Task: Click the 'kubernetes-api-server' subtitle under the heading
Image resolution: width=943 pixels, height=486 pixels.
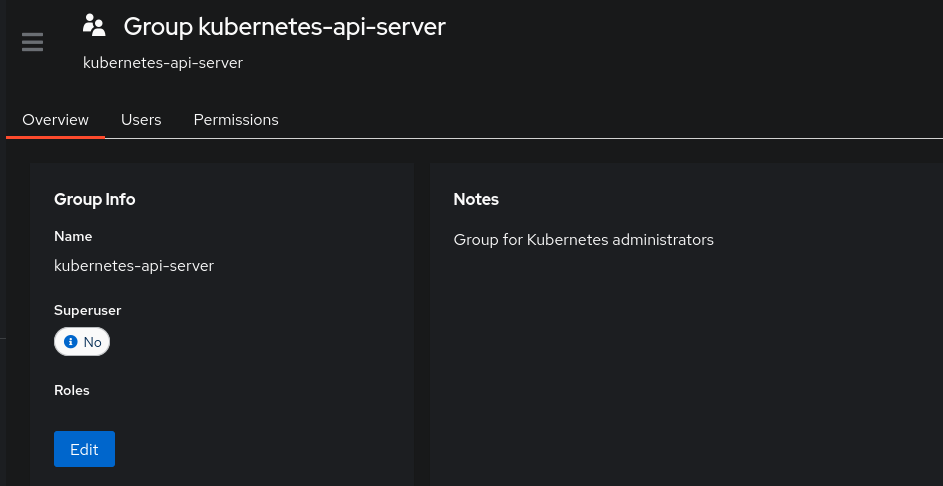Action: [163, 63]
